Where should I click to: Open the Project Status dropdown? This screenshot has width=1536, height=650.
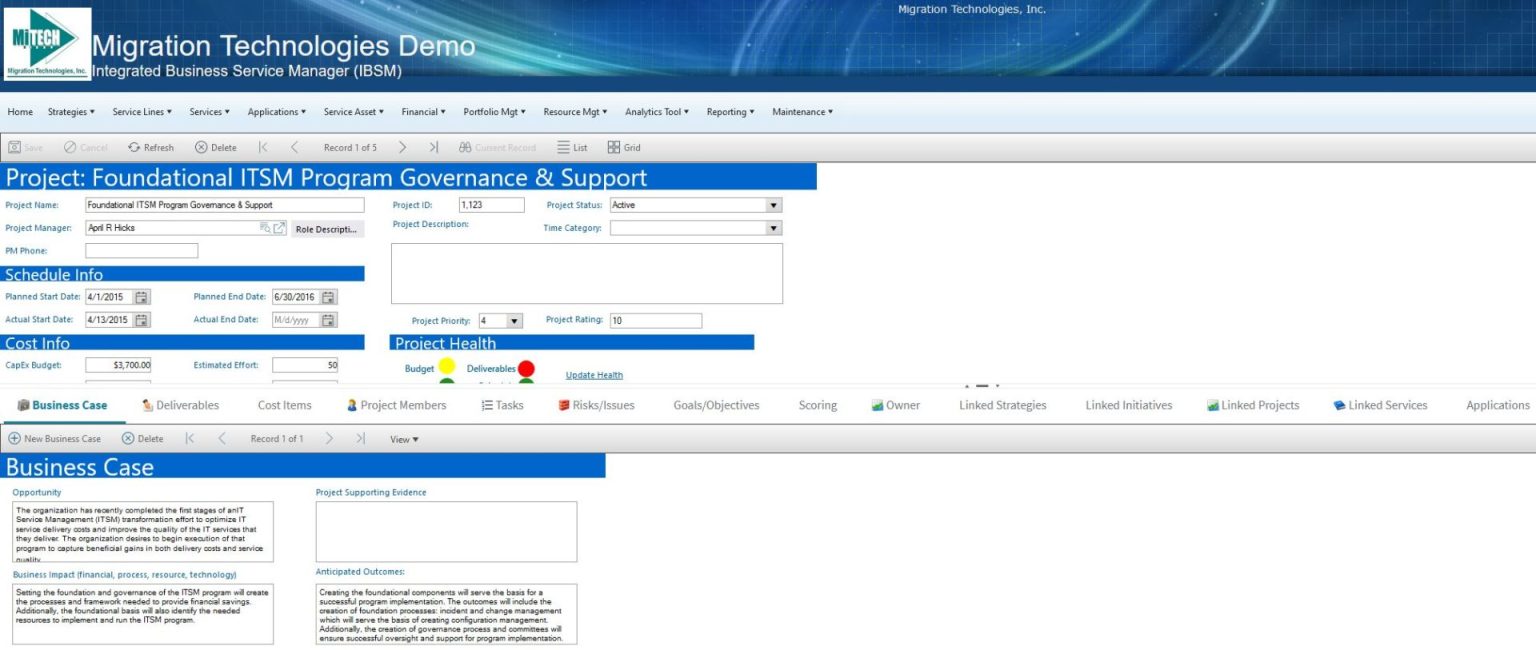click(773, 204)
